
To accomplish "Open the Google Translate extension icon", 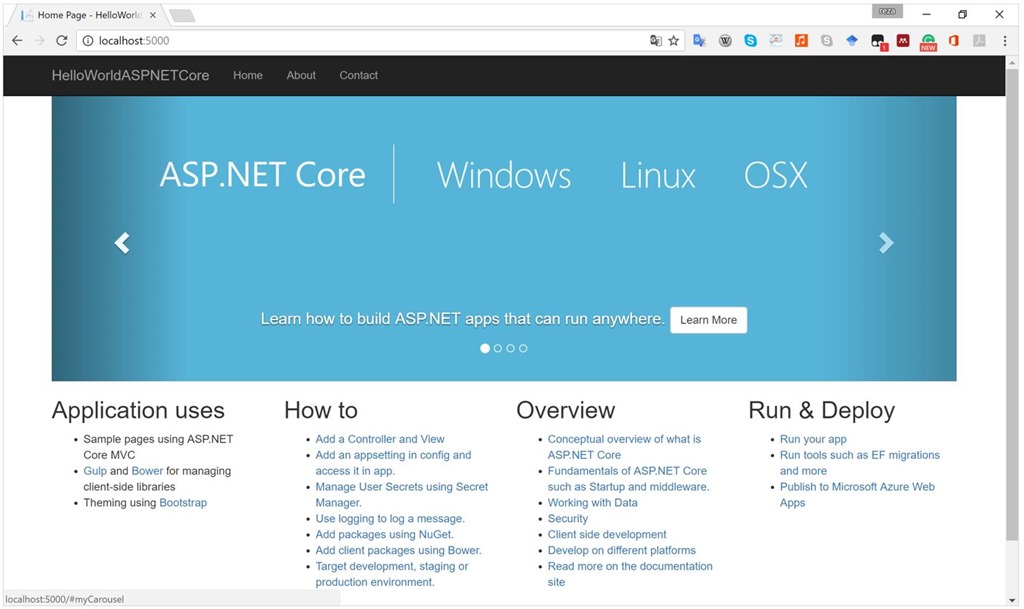I will click(x=699, y=40).
